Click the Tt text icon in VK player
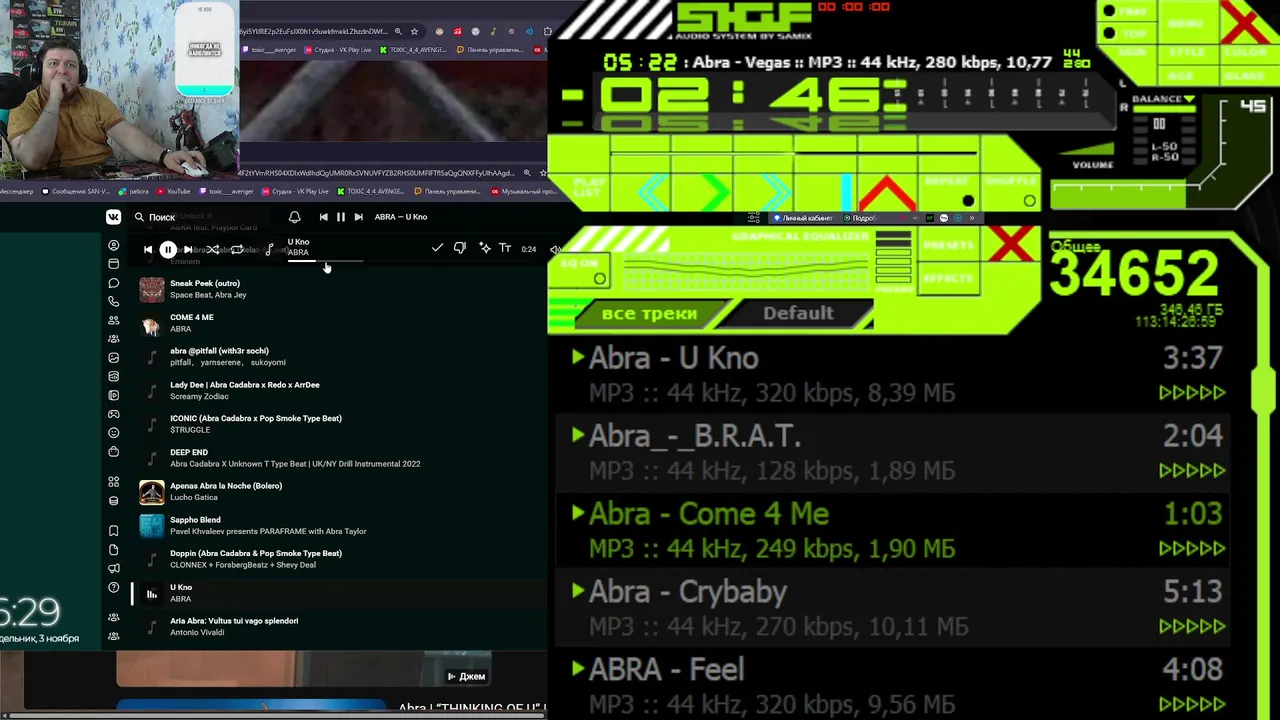This screenshot has width=1280, height=720. click(505, 248)
